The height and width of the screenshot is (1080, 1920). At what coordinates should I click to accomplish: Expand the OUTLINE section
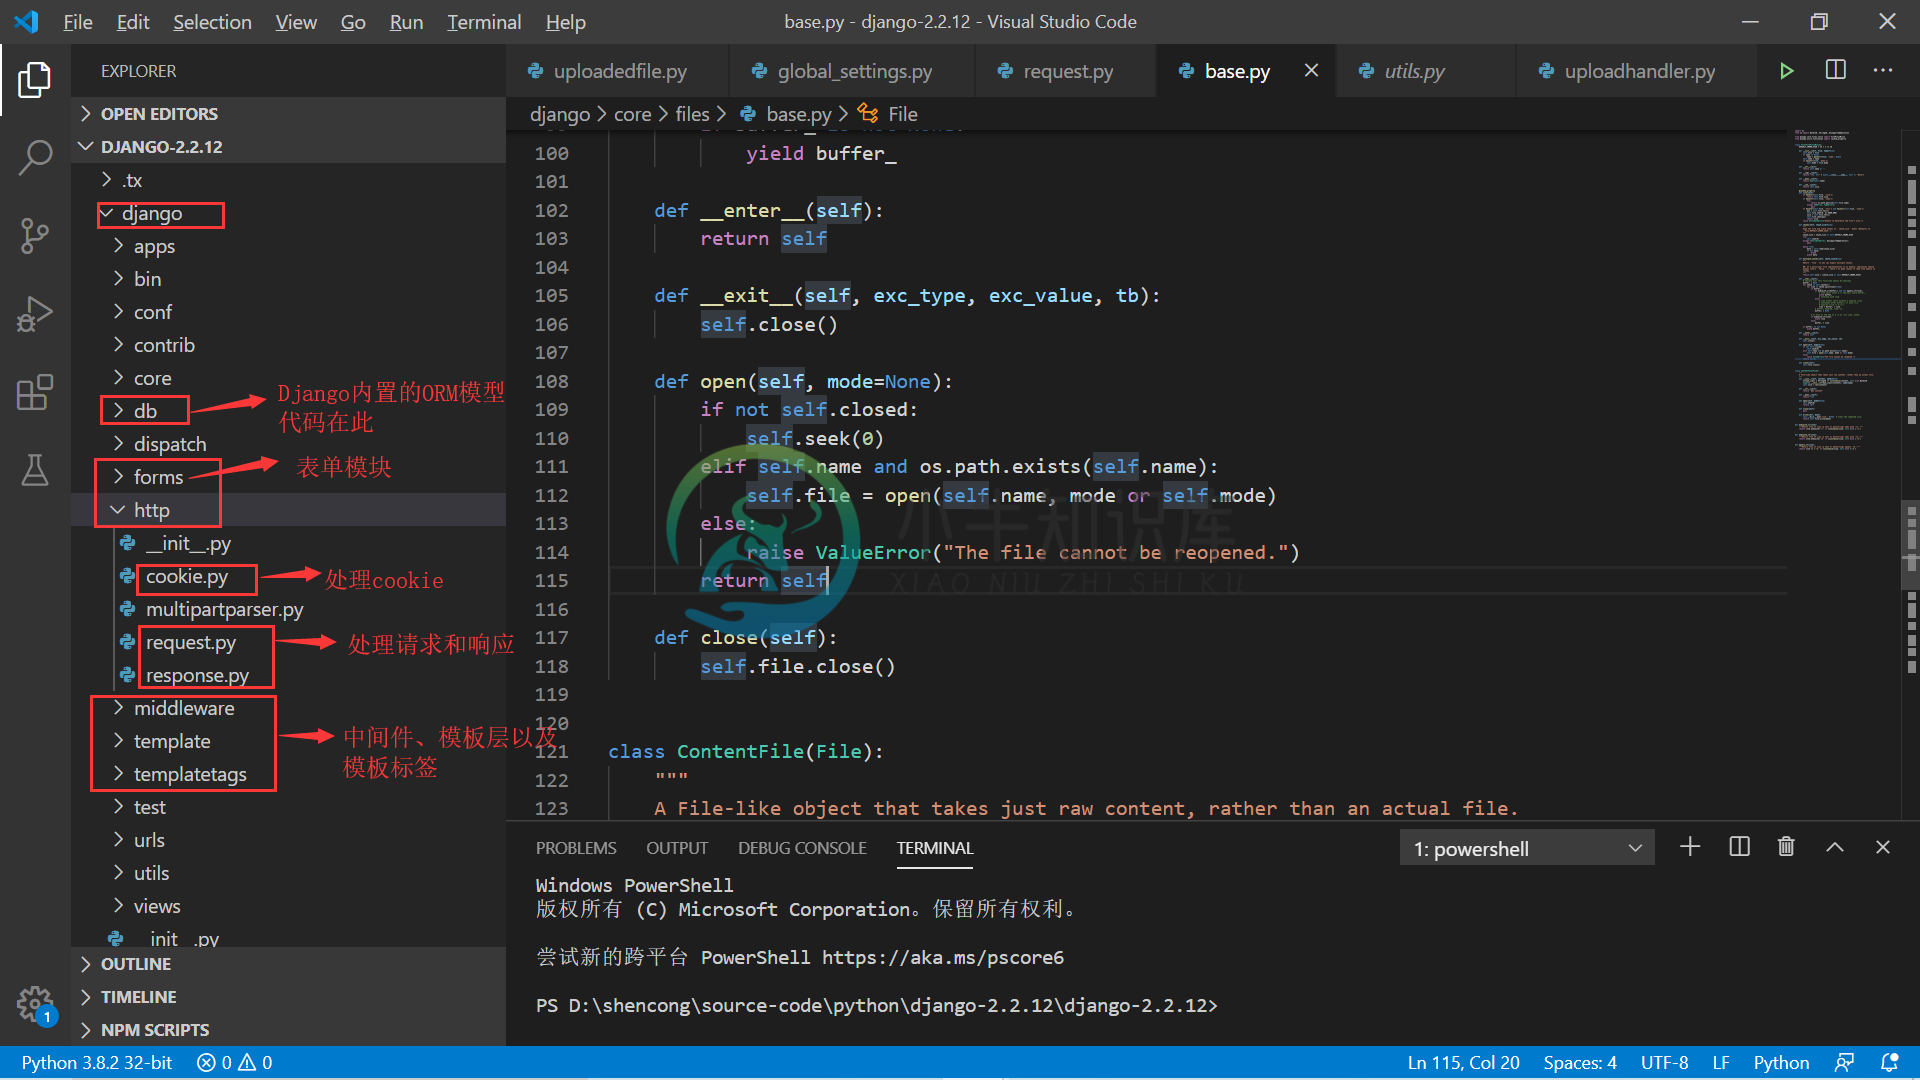(288, 964)
